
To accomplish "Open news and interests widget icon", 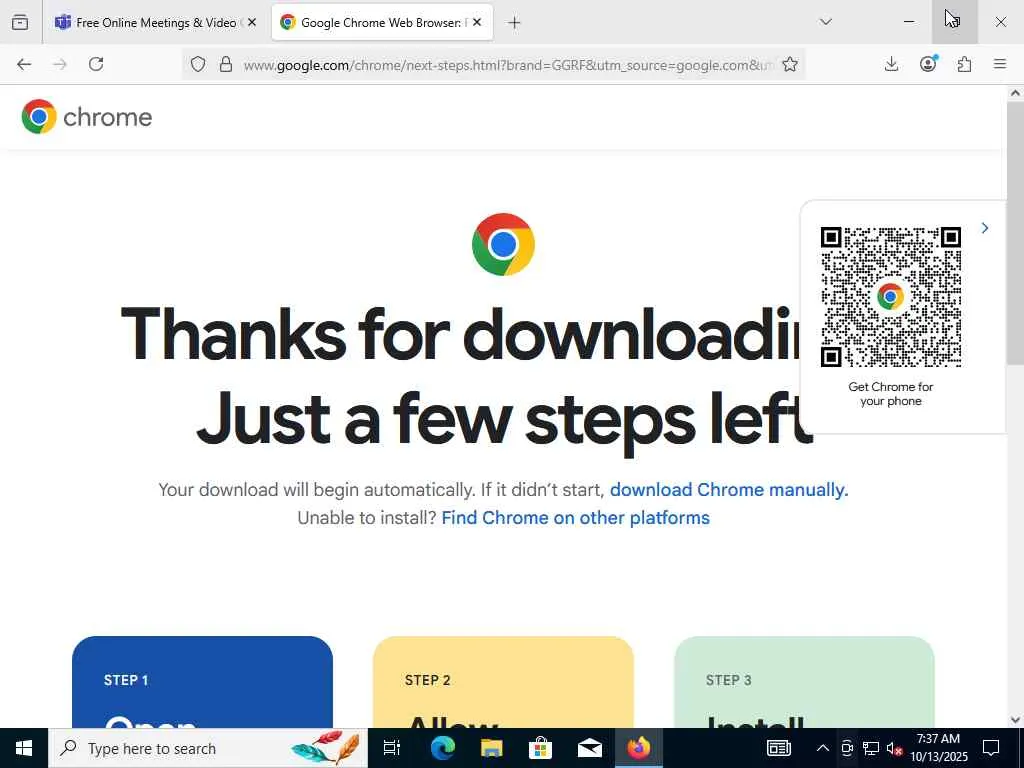I will (x=778, y=748).
